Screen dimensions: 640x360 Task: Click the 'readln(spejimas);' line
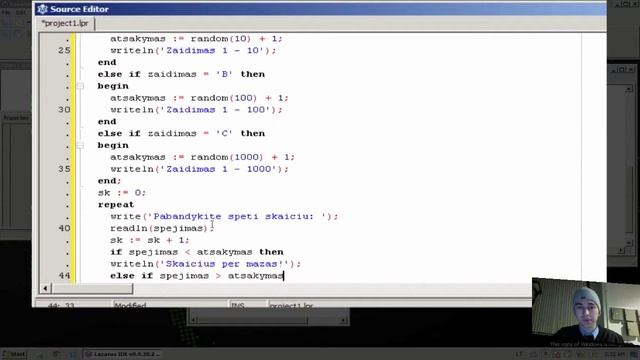(x=162, y=228)
